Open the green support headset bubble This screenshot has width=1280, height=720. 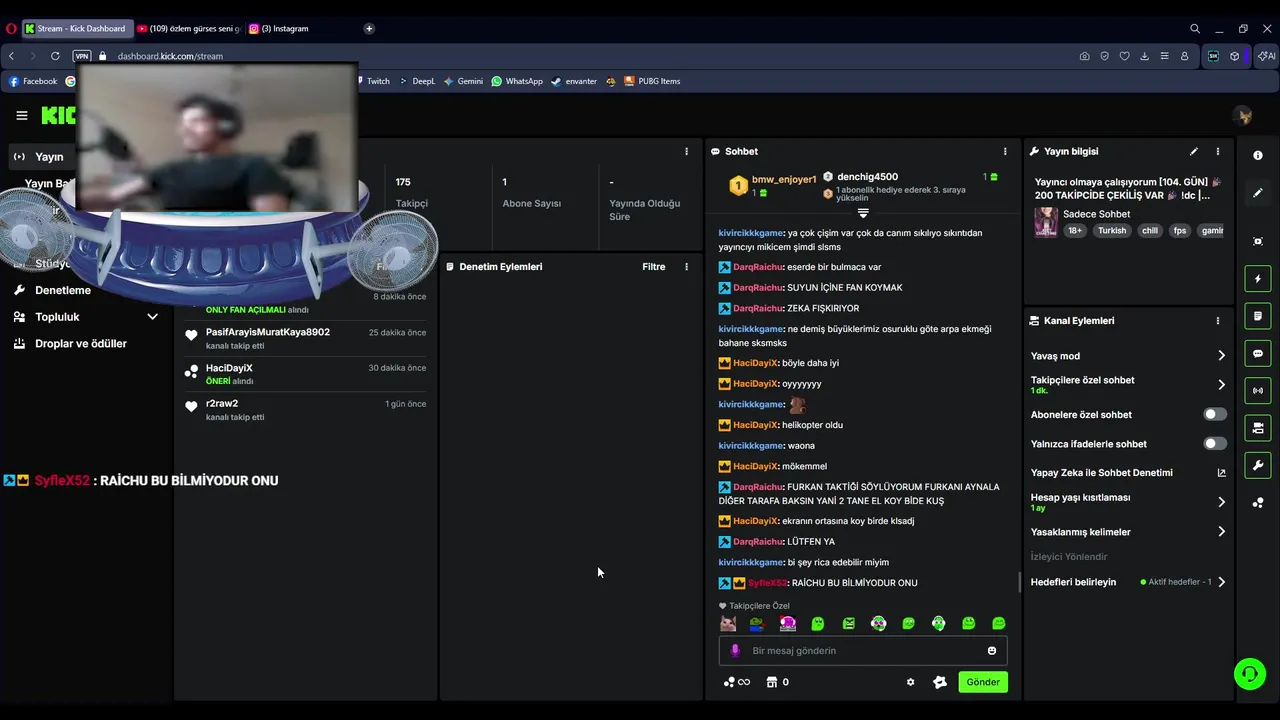[1249, 674]
